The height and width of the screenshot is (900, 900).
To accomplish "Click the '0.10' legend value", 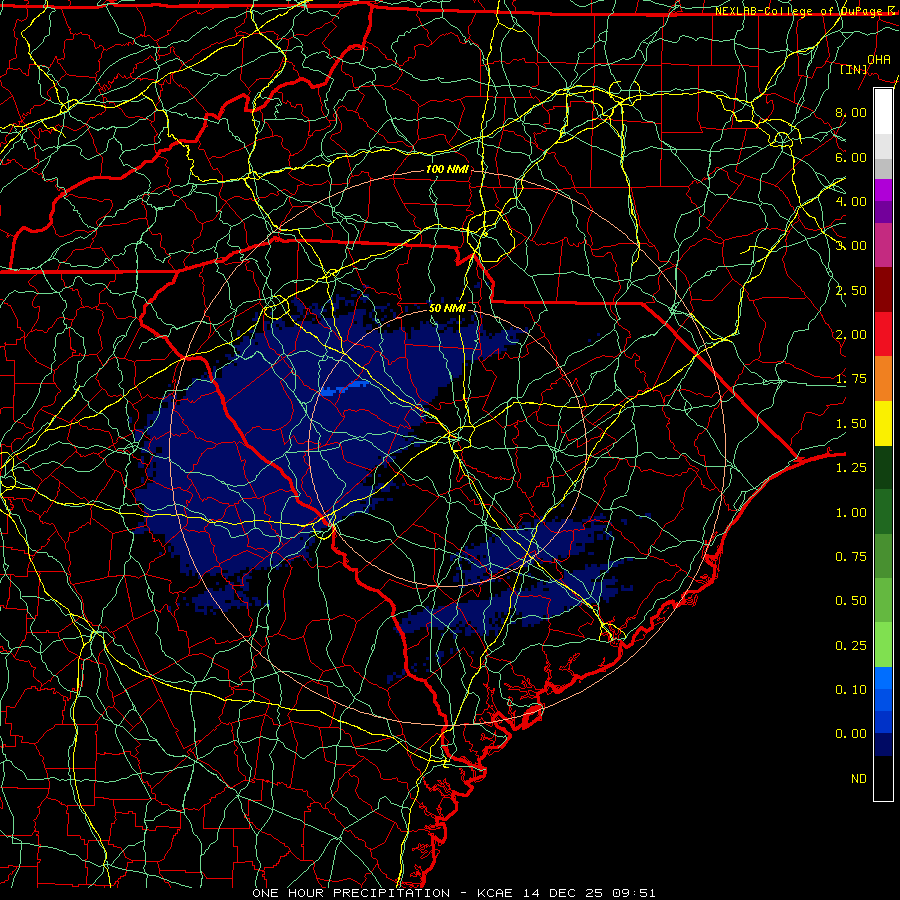I will click(851, 690).
